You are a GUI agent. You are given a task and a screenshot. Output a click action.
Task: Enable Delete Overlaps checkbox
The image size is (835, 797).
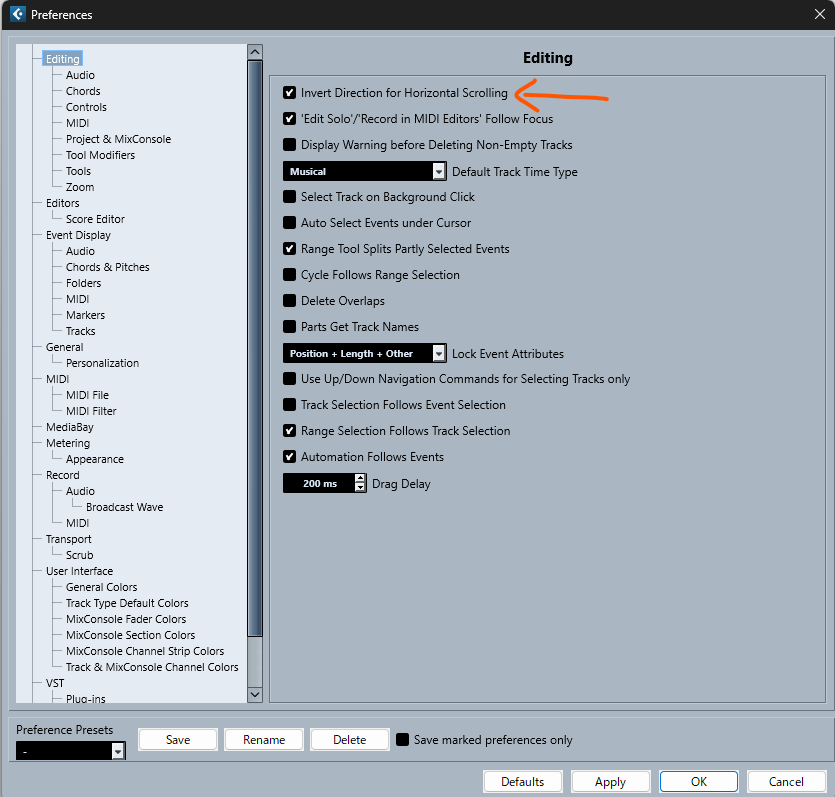pos(290,301)
